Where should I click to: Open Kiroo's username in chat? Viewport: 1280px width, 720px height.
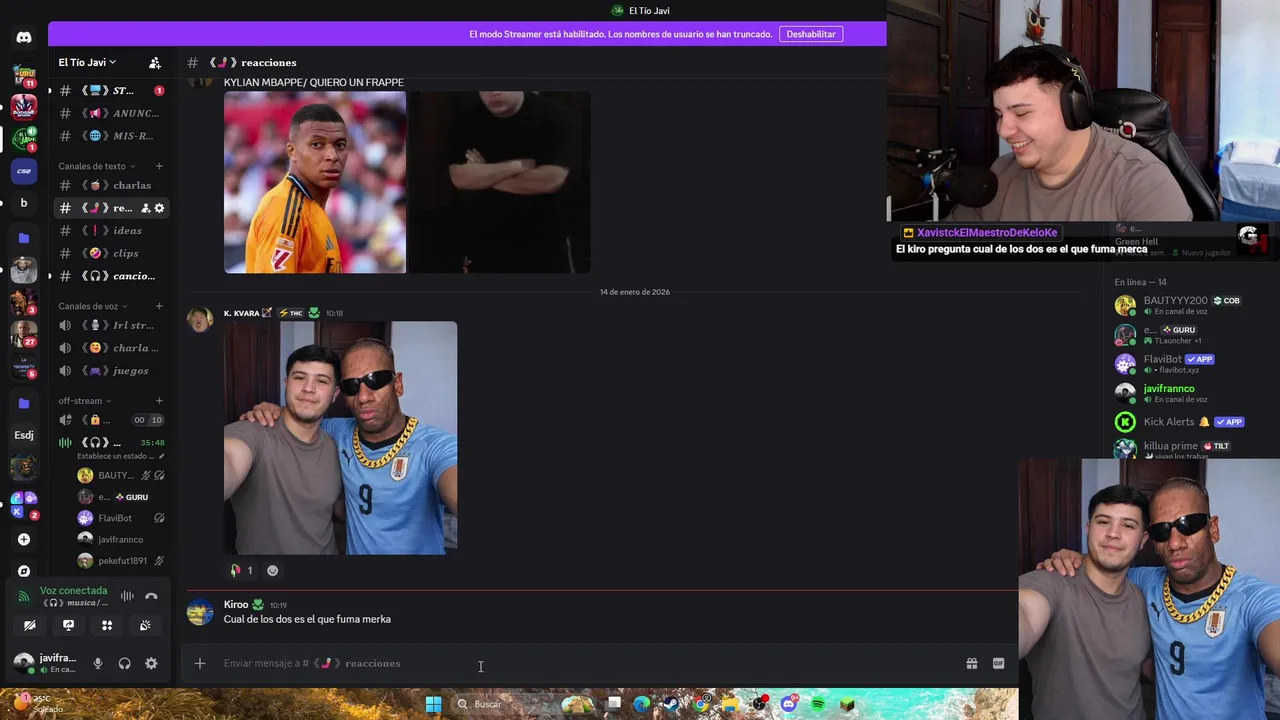tap(236, 604)
